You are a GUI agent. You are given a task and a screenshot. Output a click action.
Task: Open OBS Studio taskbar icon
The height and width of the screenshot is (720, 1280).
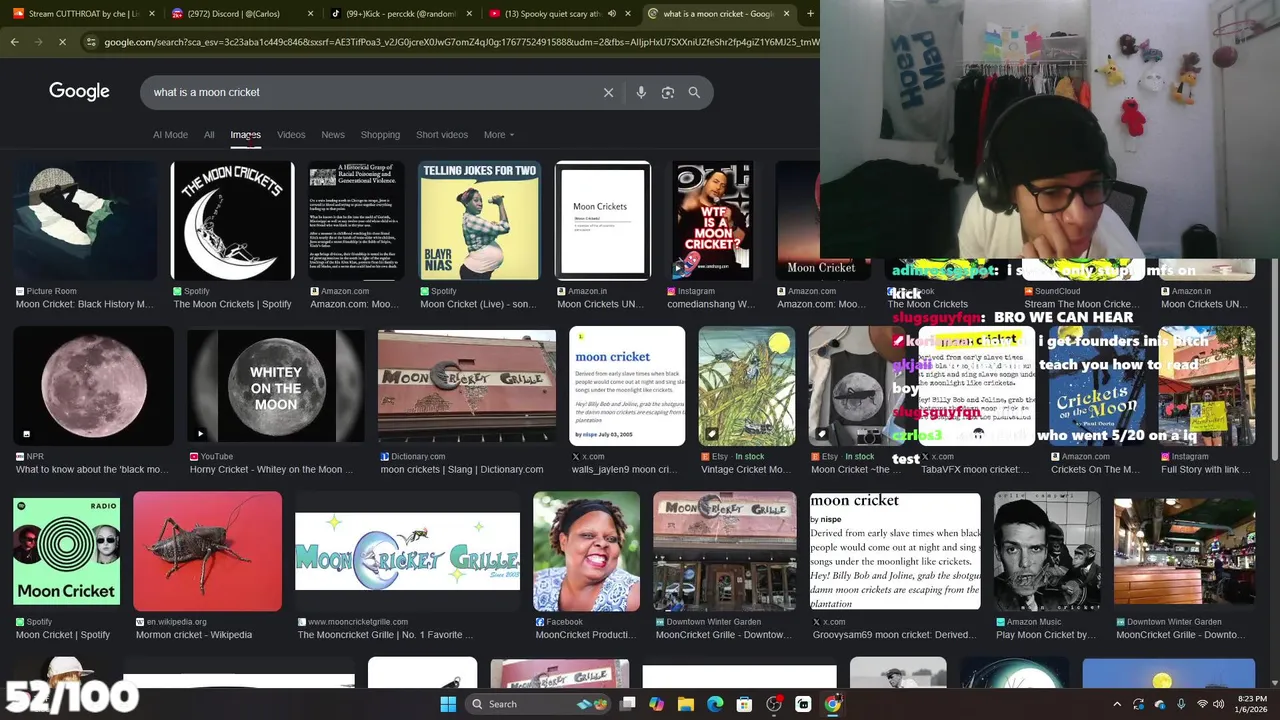(774, 704)
